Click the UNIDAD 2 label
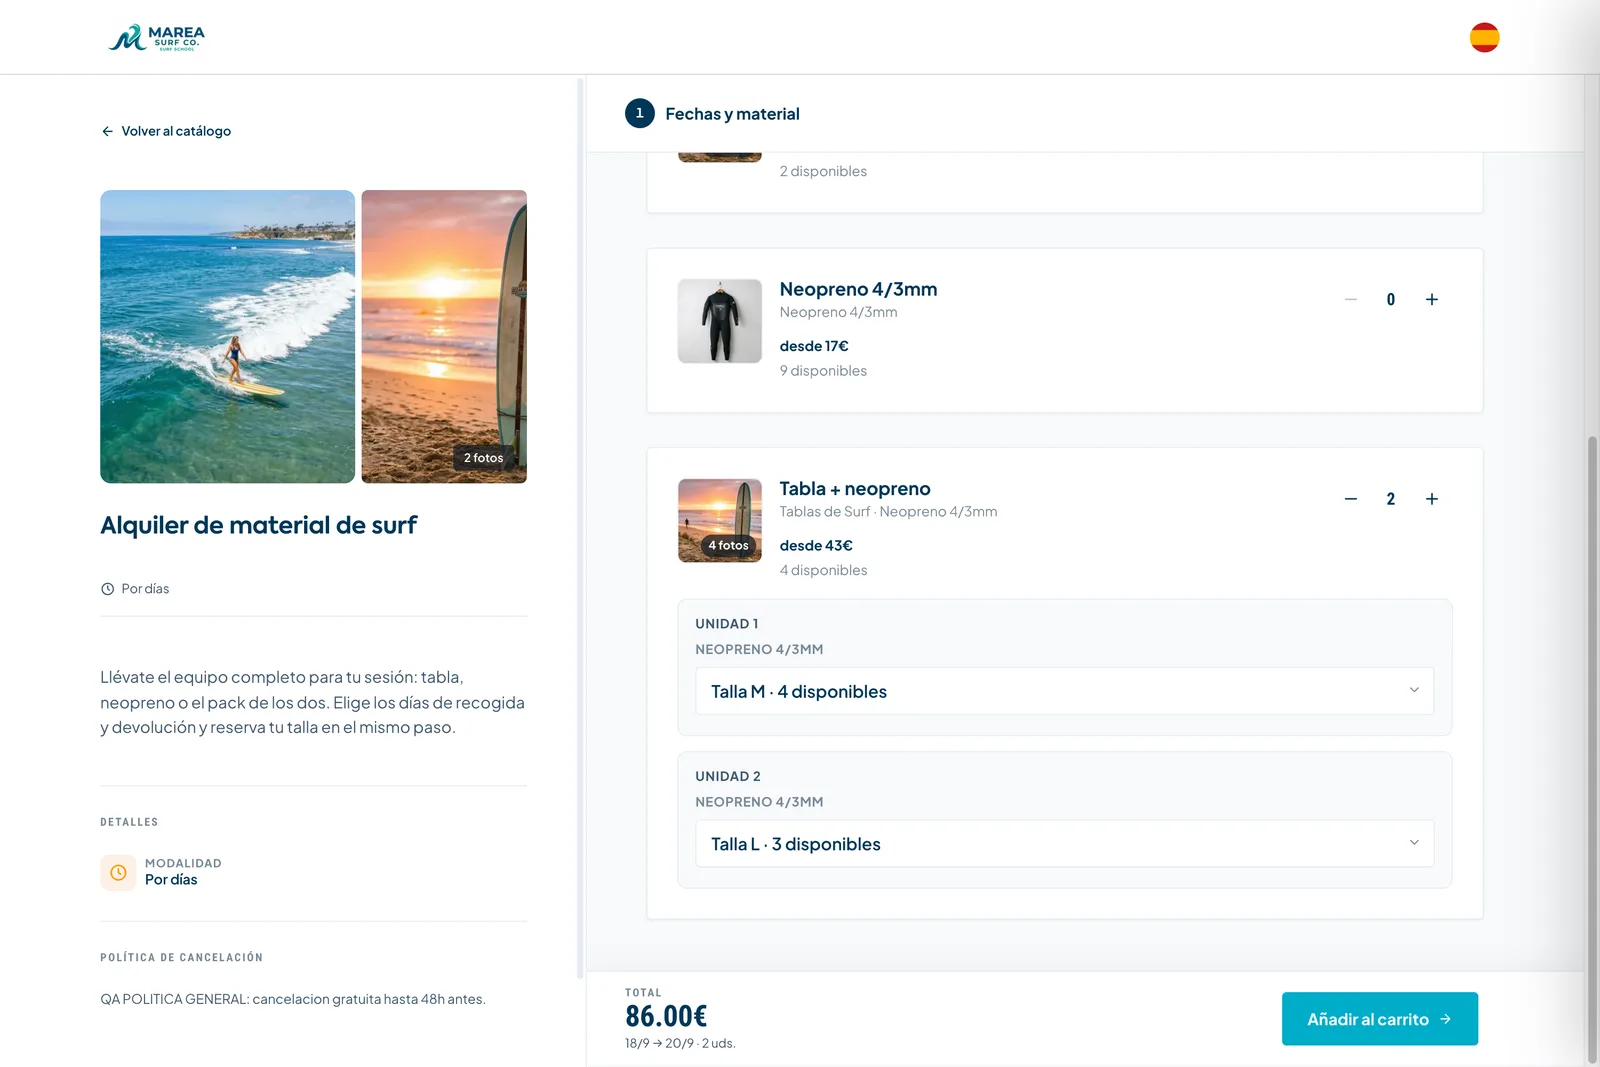 pyautogui.click(x=728, y=776)
